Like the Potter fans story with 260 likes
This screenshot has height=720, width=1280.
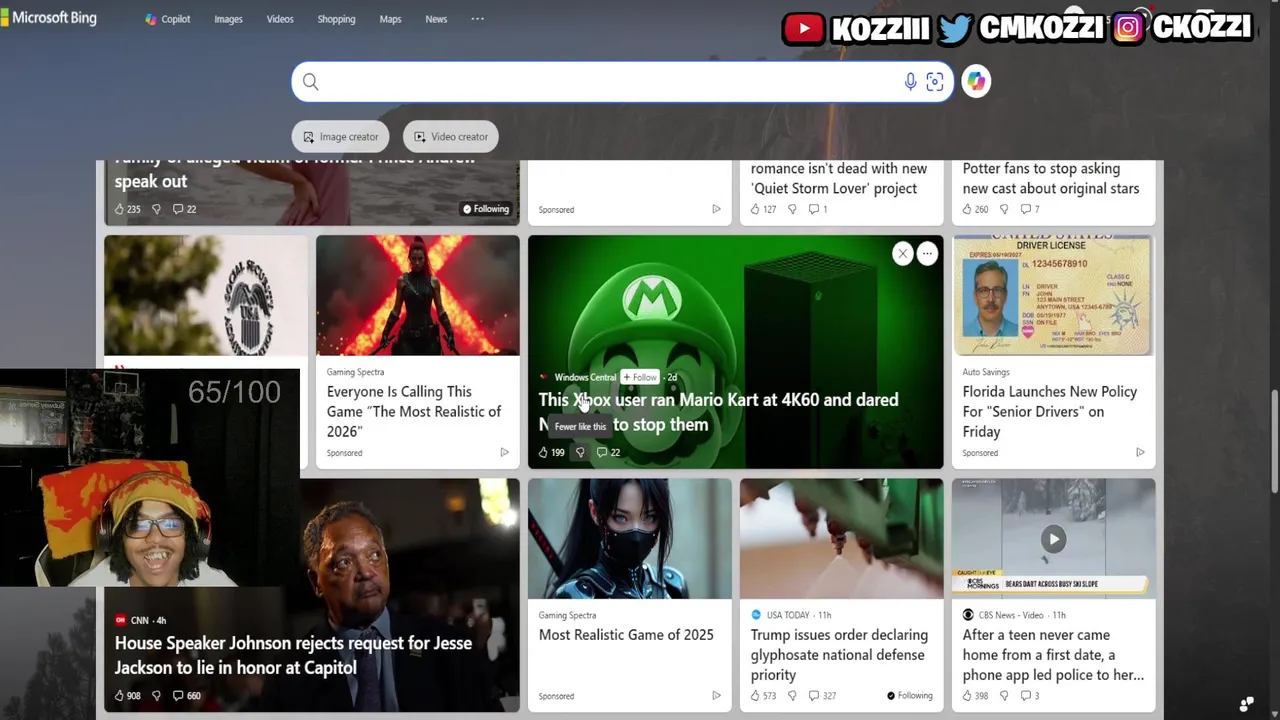point(975,209)
